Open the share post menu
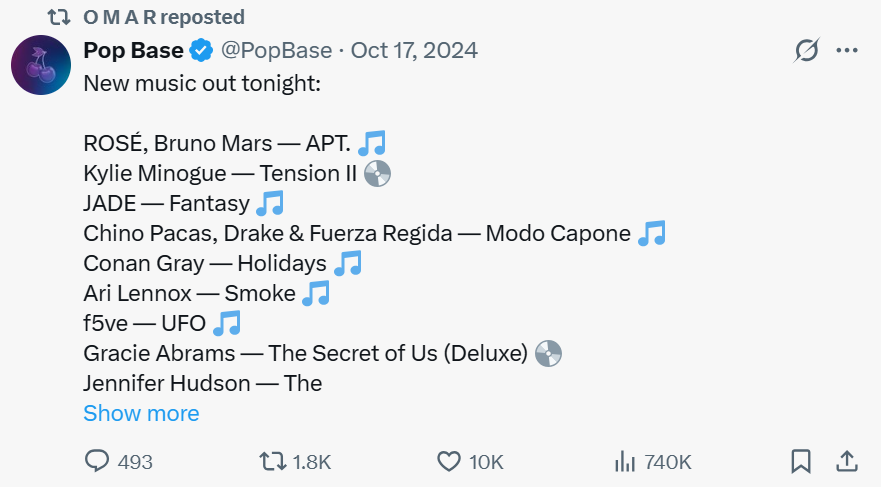Image resolution: width=881 pixels, height=487 pixels. point(846,461)
